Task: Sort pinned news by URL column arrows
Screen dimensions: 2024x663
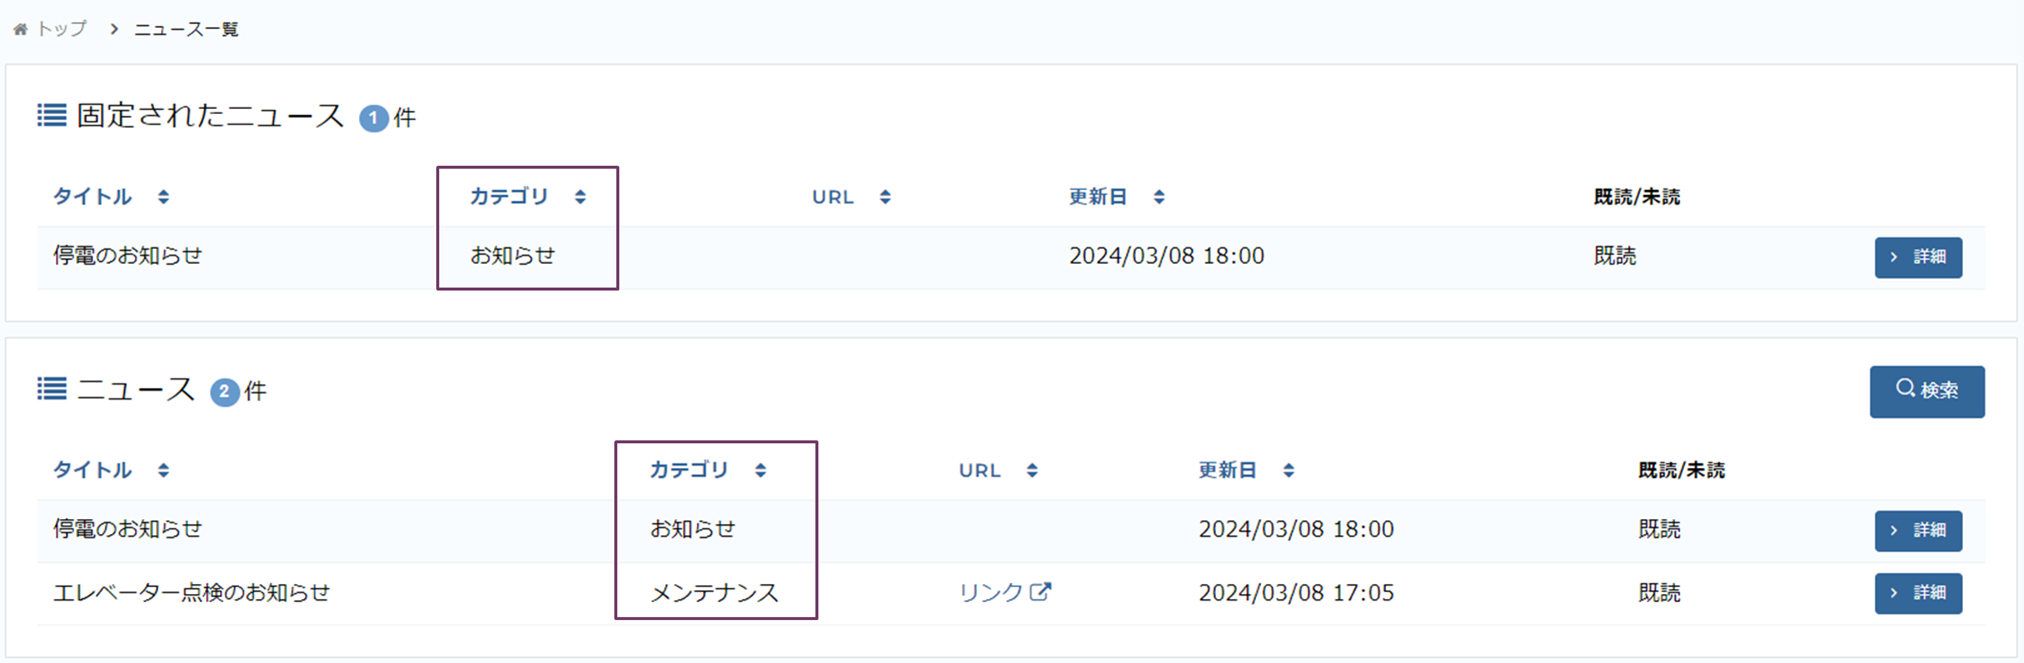Action: (885, 197)
